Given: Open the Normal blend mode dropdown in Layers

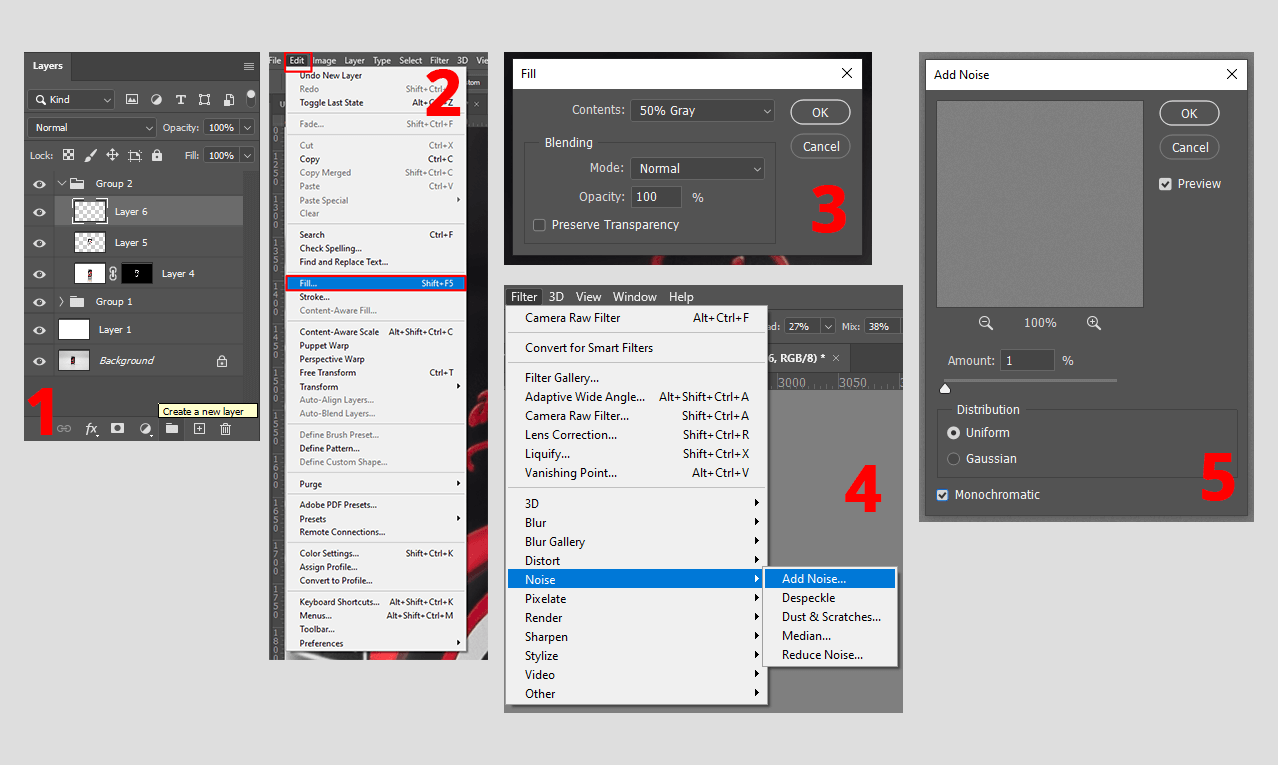Looking at the screenshot, I should click(93, 128).
